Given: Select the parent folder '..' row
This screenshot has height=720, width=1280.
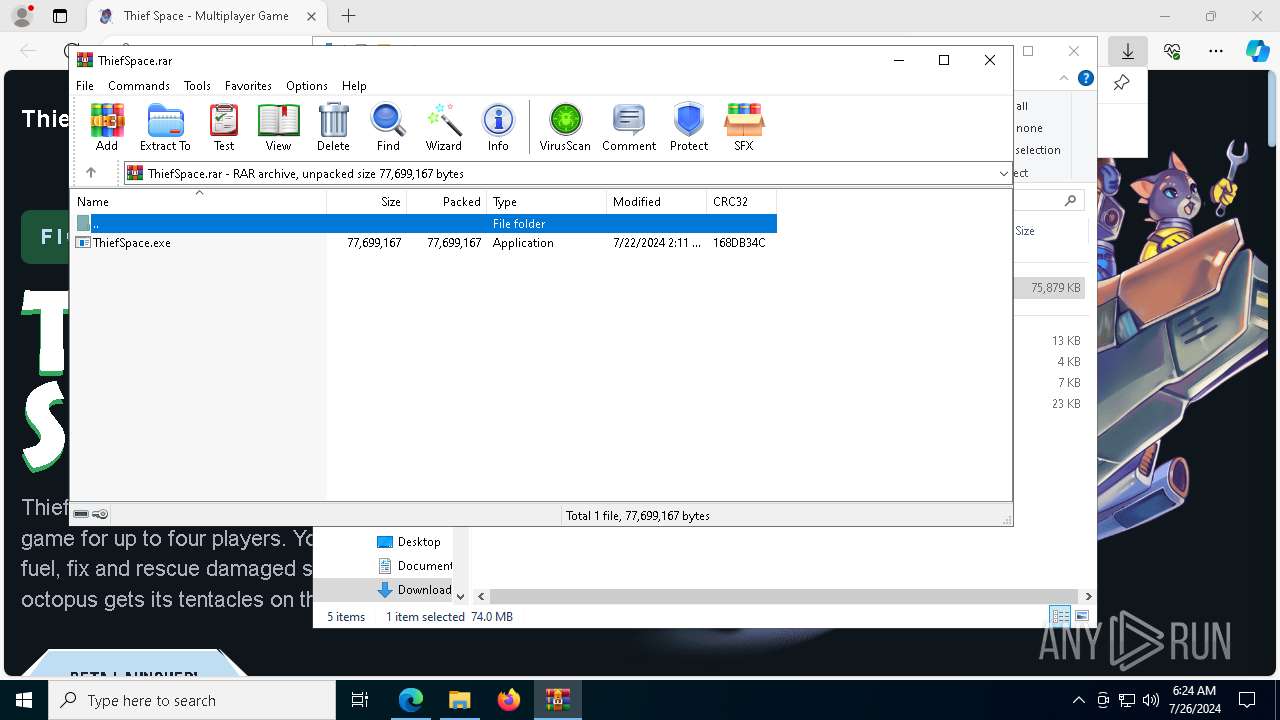Looking at the screenshot, I should pos(425,223).
